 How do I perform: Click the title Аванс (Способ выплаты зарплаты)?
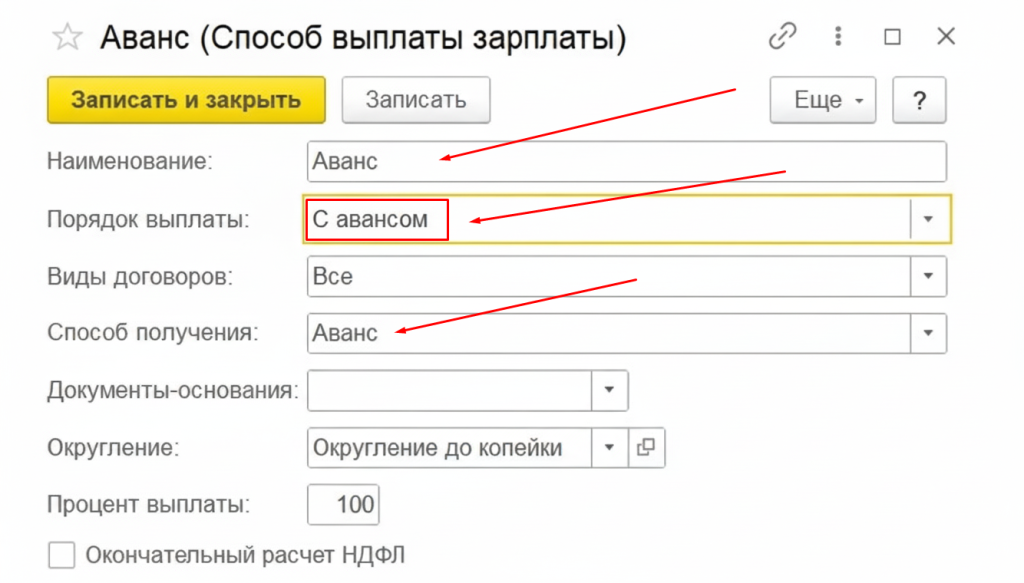click(x=363, y=37)
